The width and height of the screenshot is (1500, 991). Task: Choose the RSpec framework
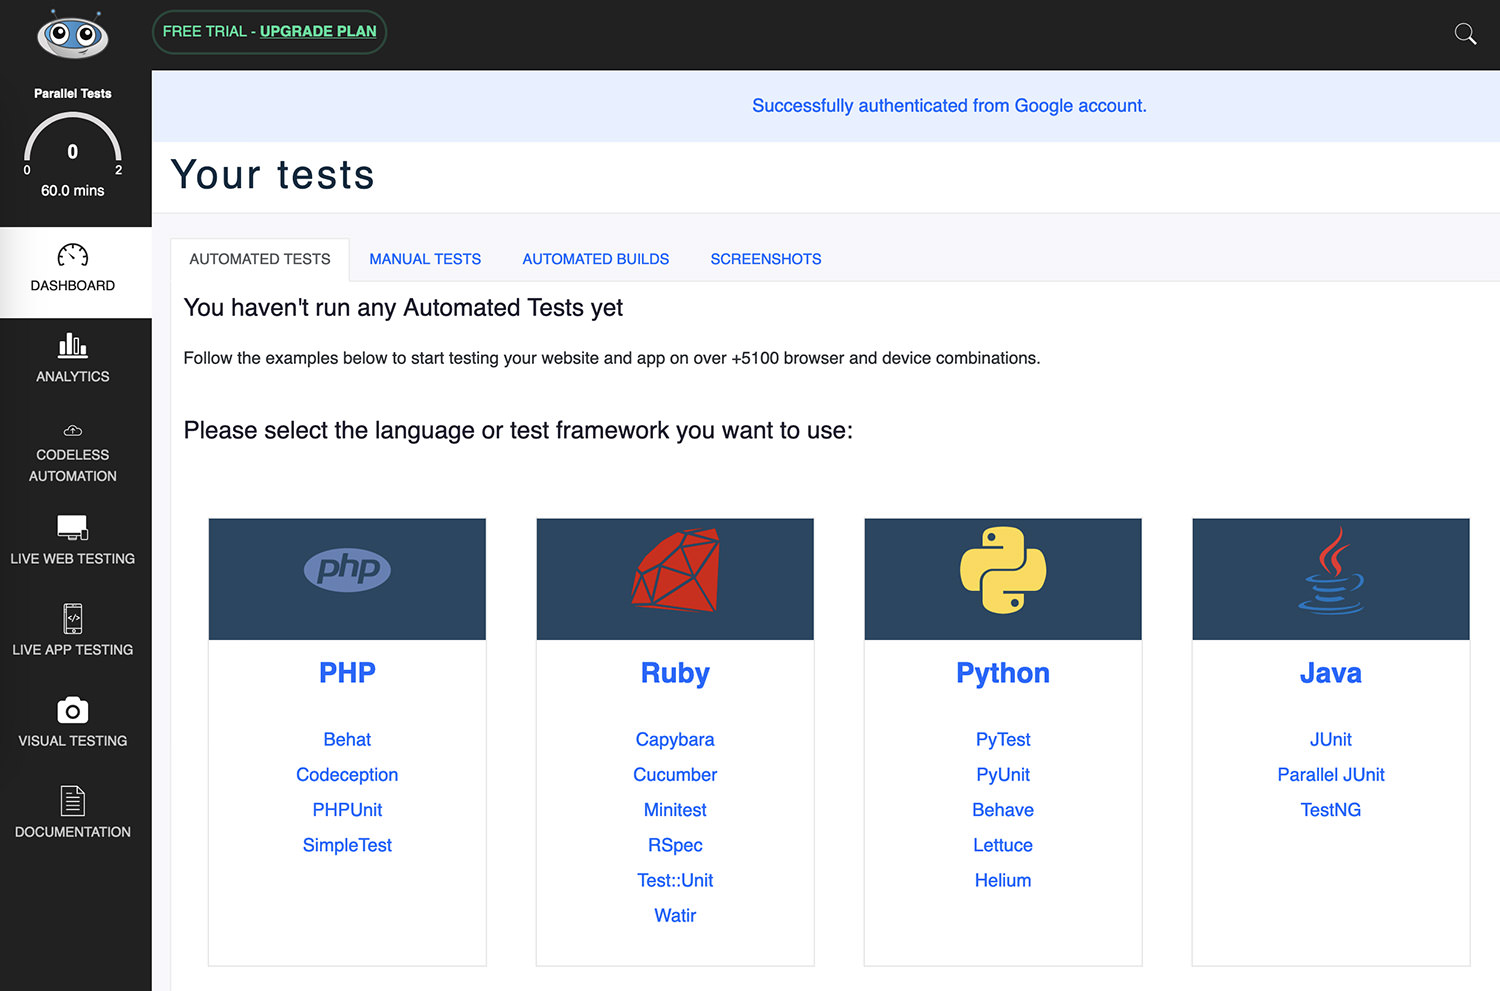[675, 845]
